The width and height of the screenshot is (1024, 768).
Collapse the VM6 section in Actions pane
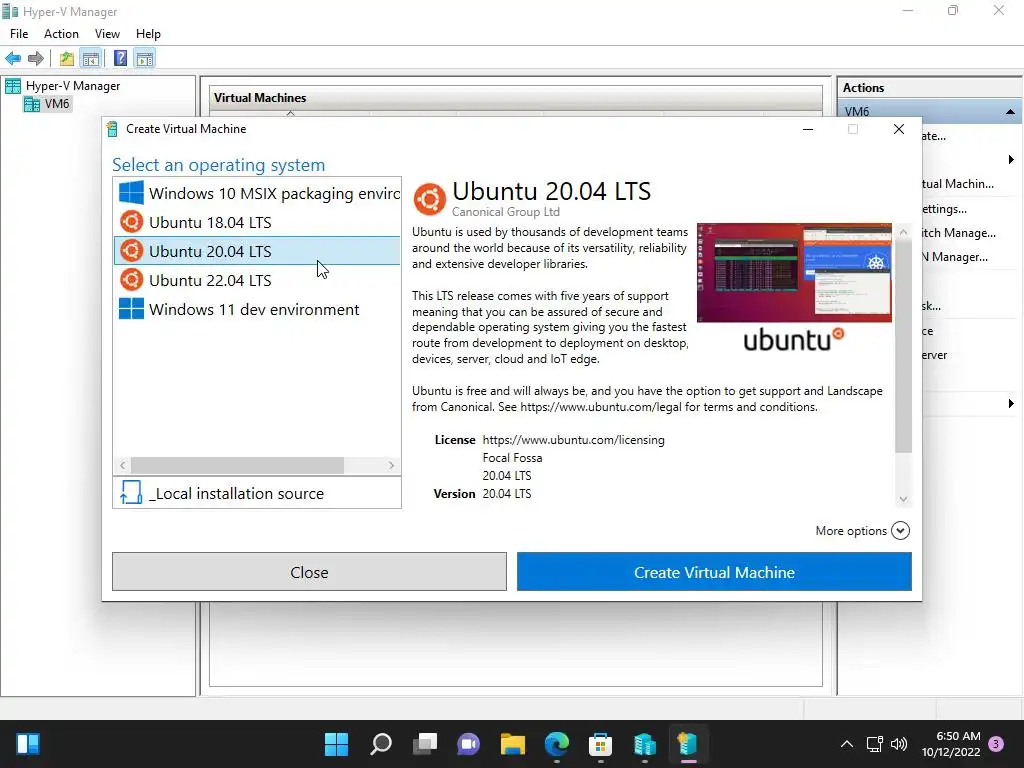pos(1010,112)
